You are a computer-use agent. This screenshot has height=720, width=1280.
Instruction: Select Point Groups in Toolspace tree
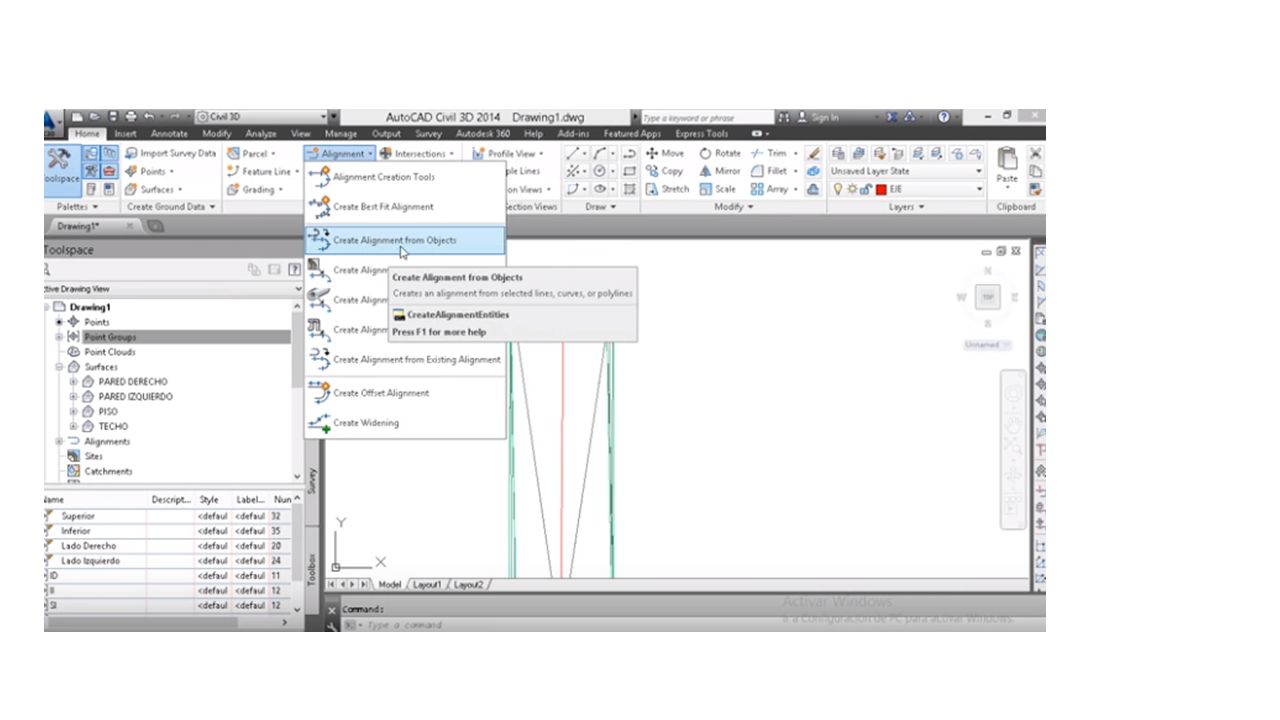[x=110, y=337]
